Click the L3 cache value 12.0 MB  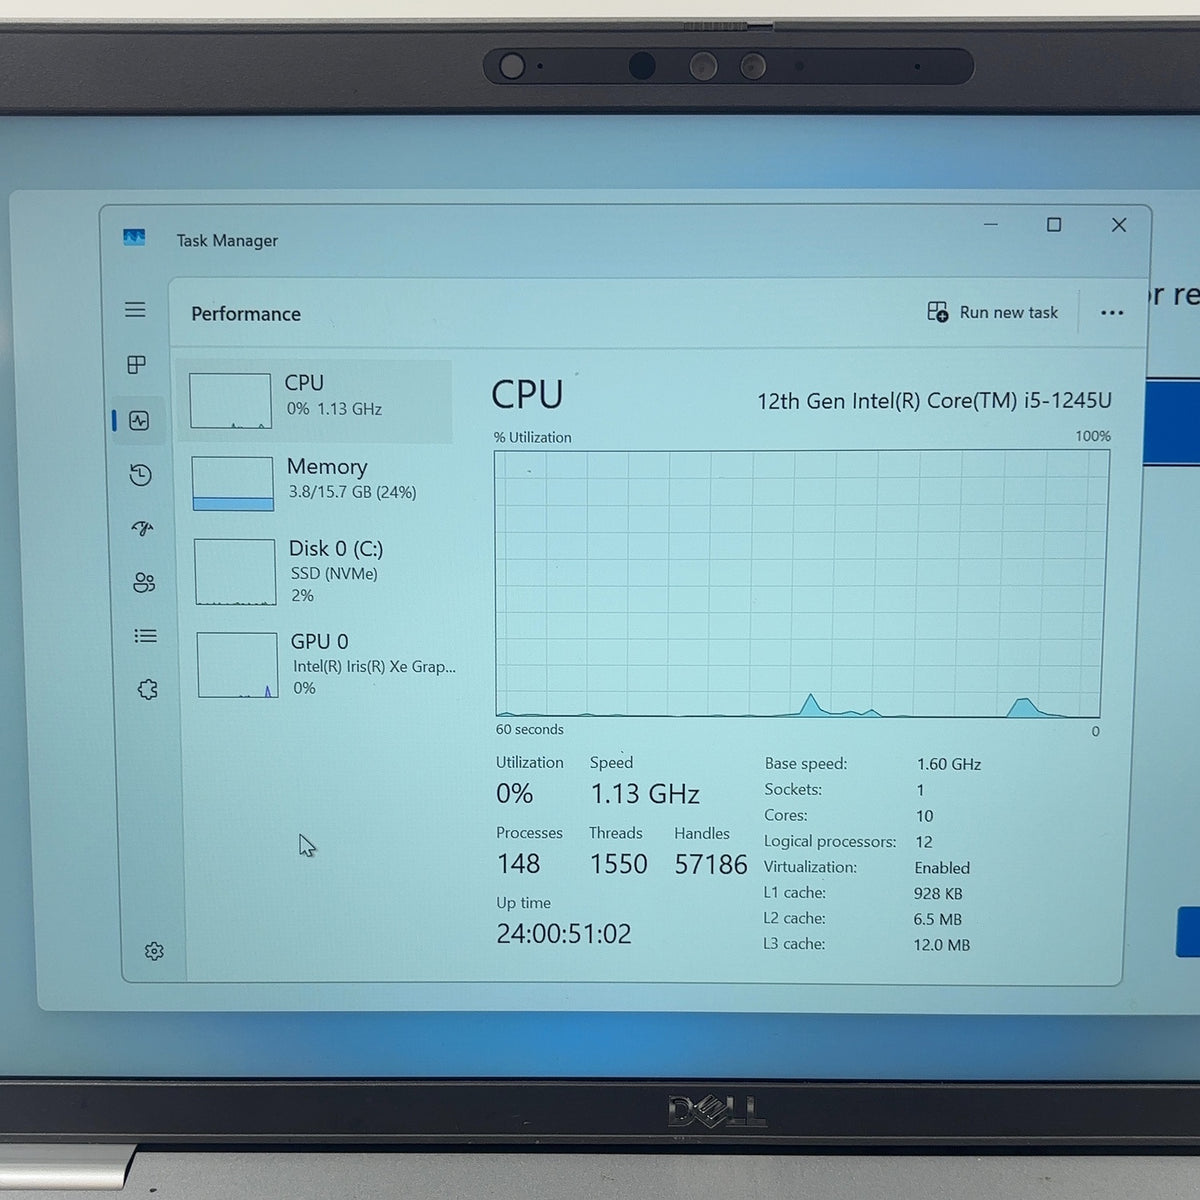(941, 945)
